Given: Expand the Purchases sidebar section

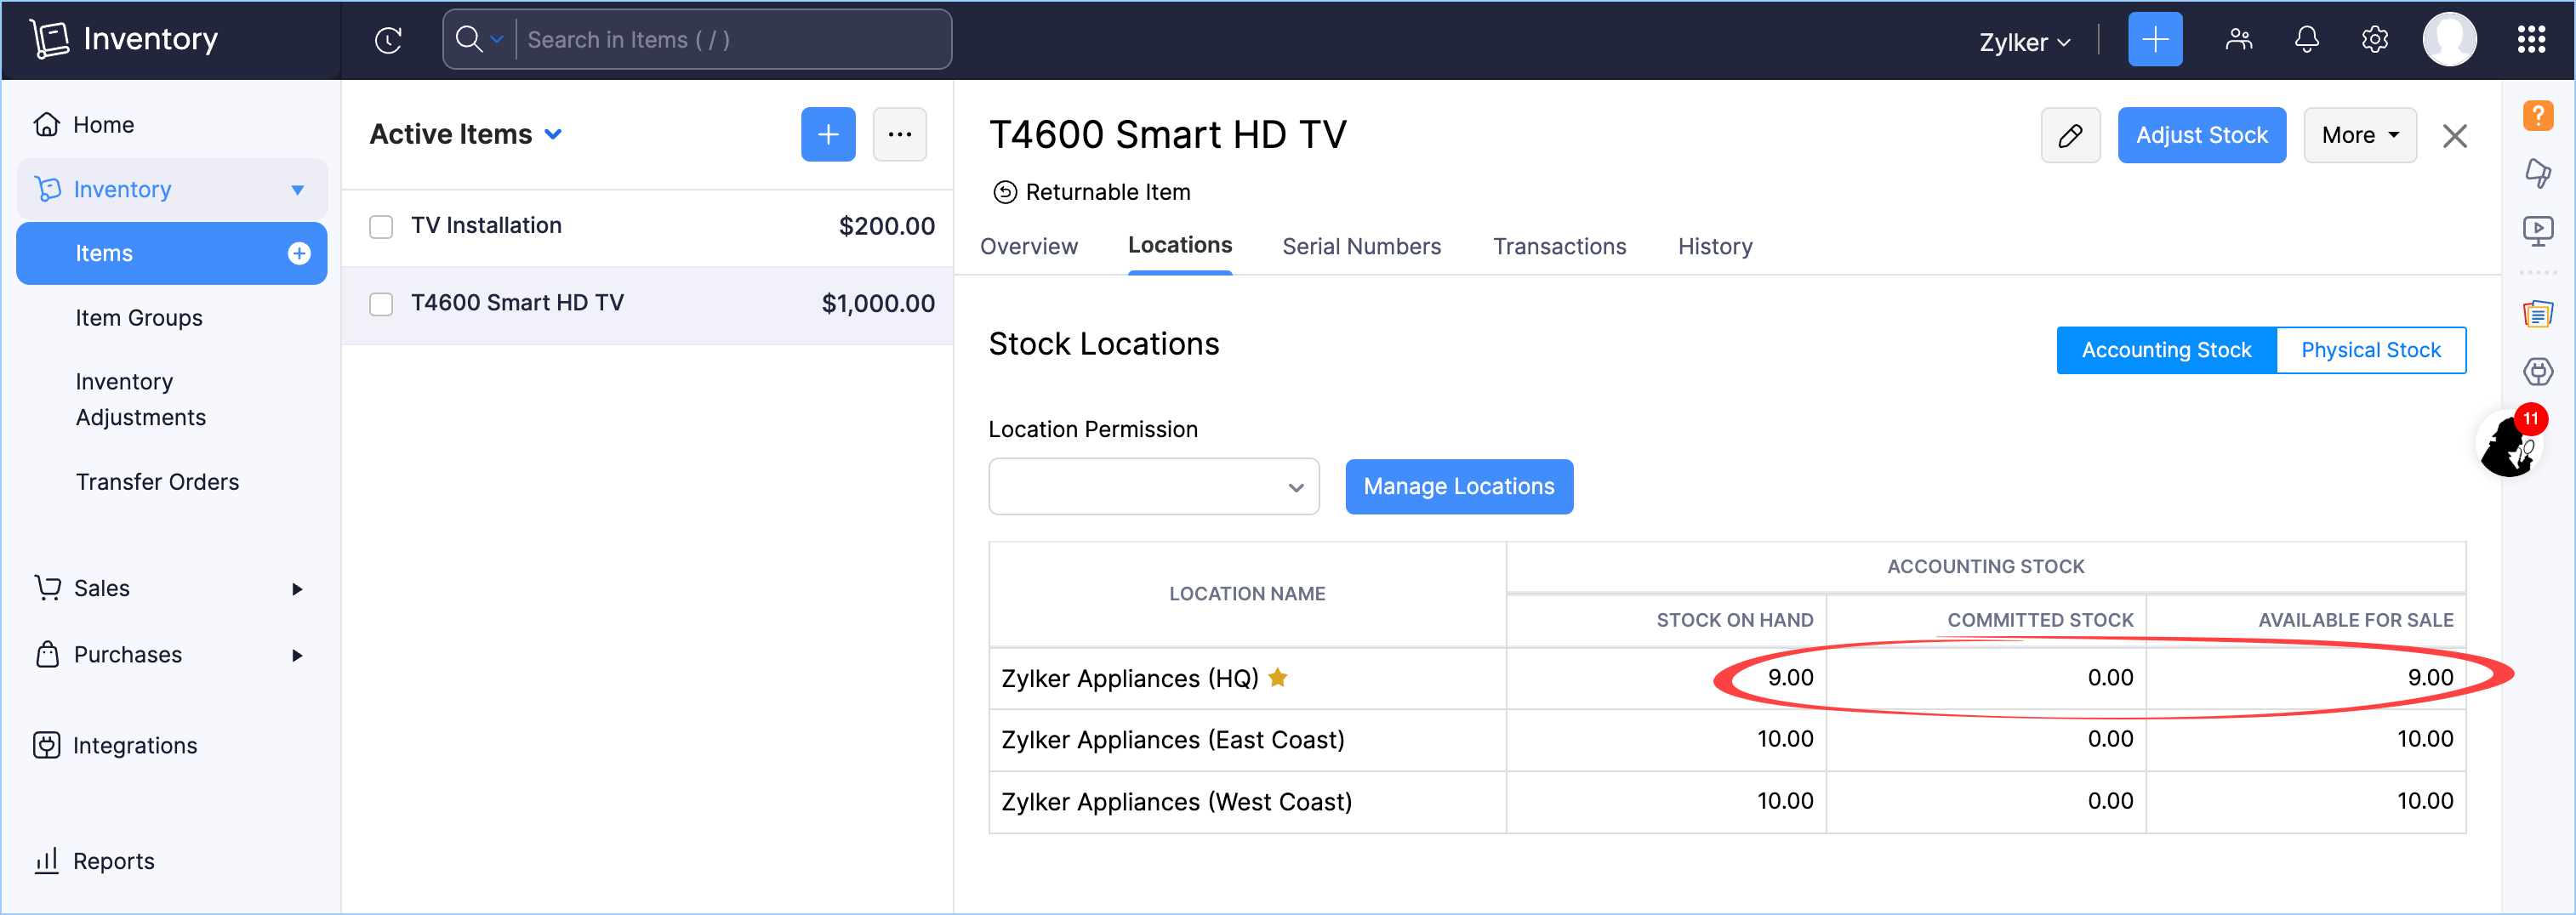Looking at the screenshot, I should tap(296, 655).
